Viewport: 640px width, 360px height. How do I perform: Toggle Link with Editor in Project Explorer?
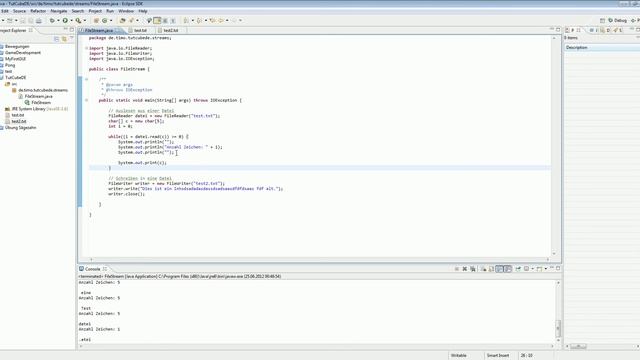(64, 39)
